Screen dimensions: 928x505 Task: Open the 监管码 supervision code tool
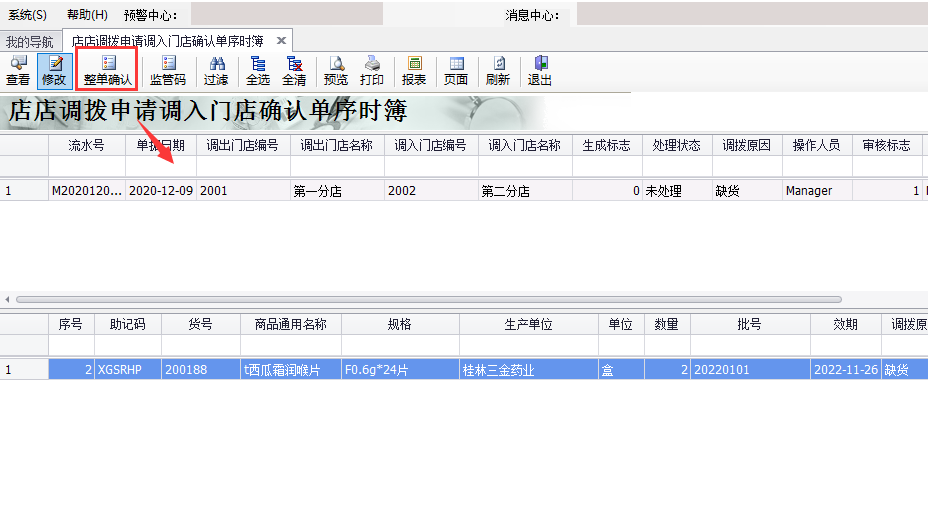167,71
